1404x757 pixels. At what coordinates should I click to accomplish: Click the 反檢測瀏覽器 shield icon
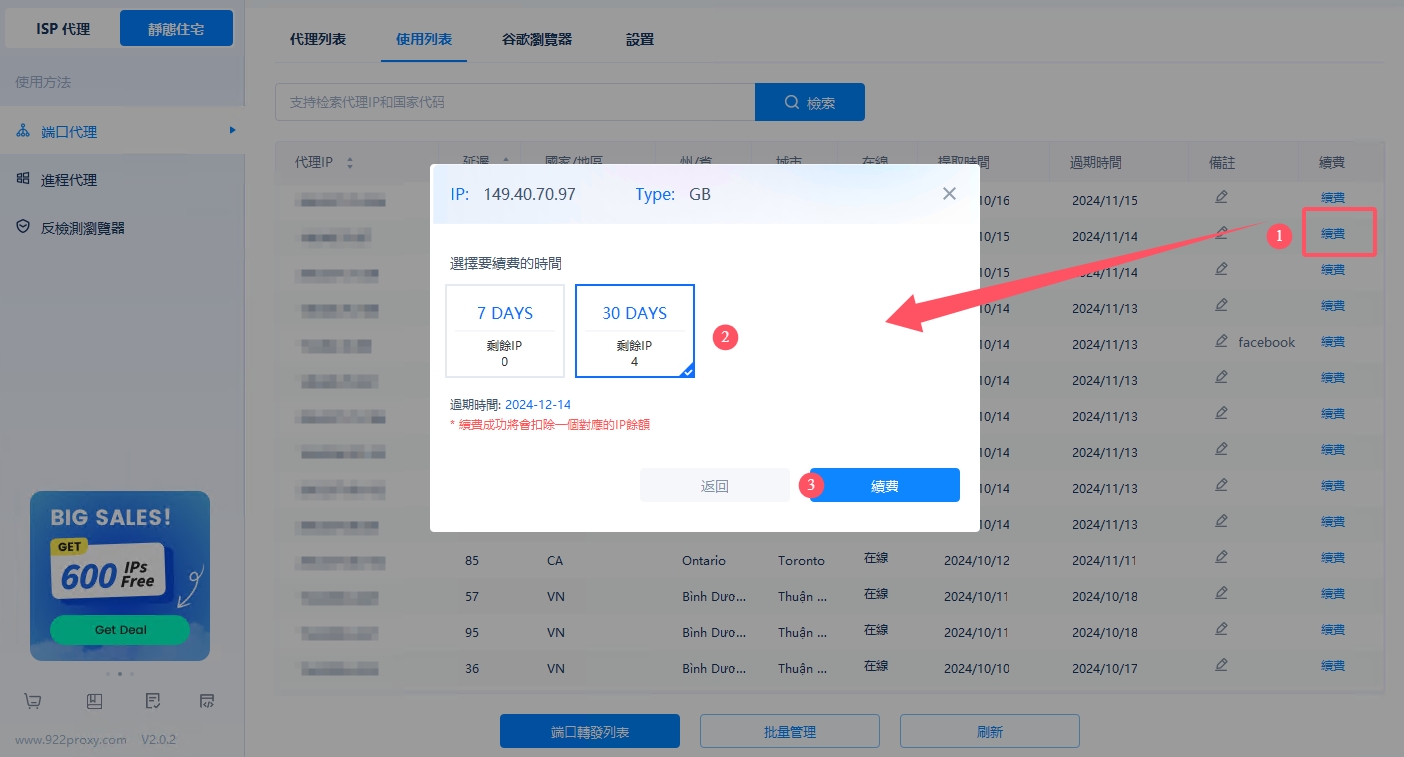point(23,227)
